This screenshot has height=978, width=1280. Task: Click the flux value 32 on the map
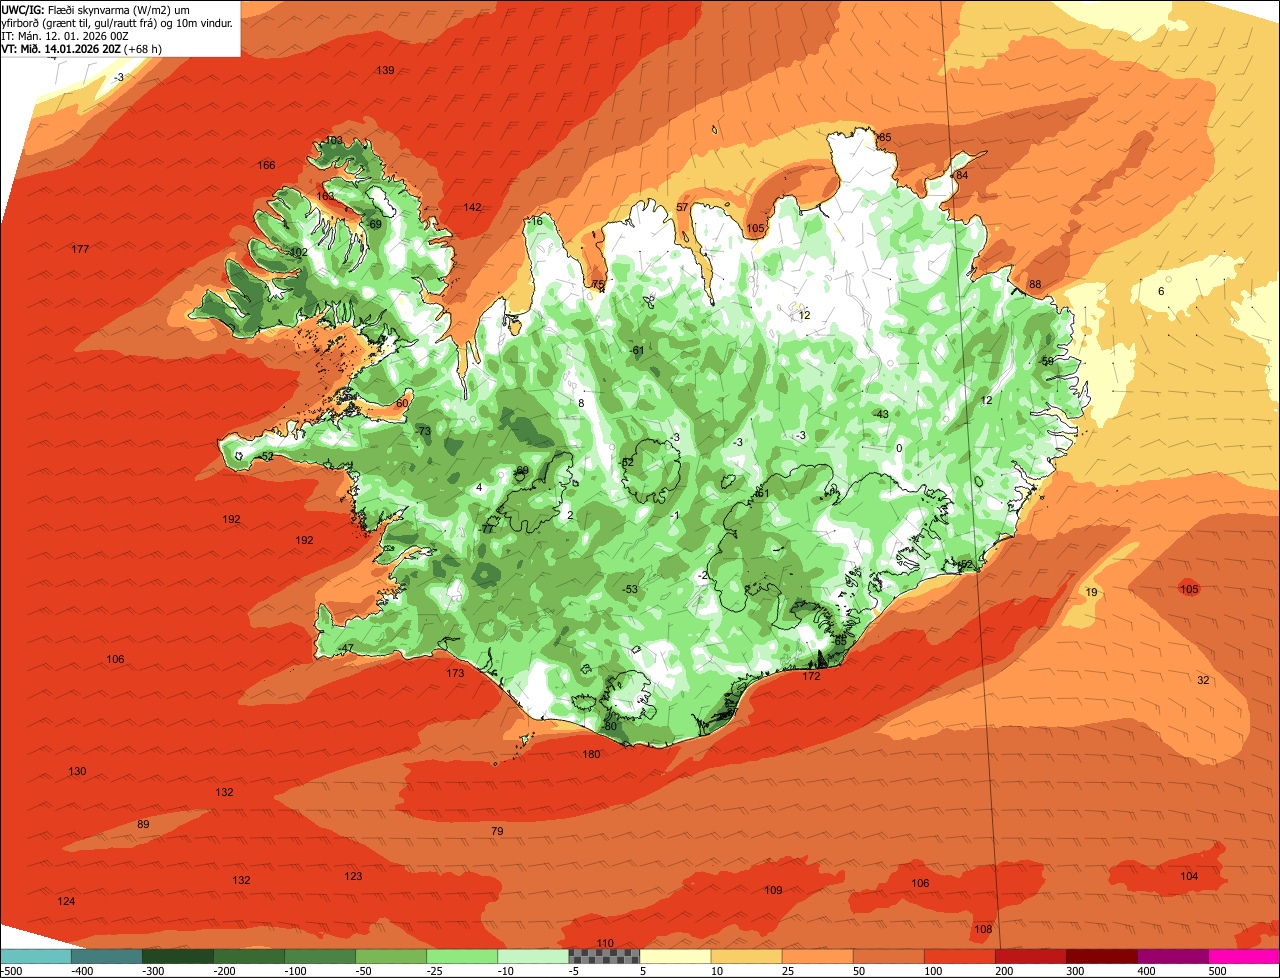tap(1203, 680)
